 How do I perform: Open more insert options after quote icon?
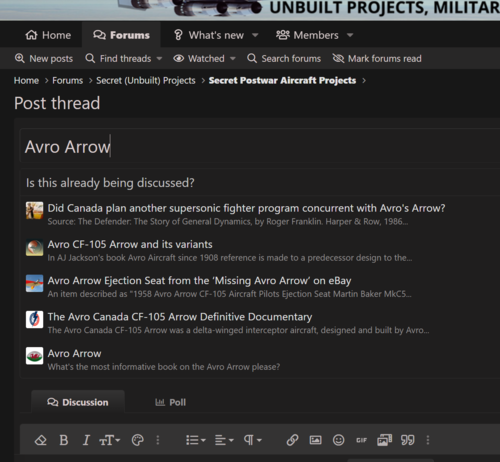click(x=428, y=440)
